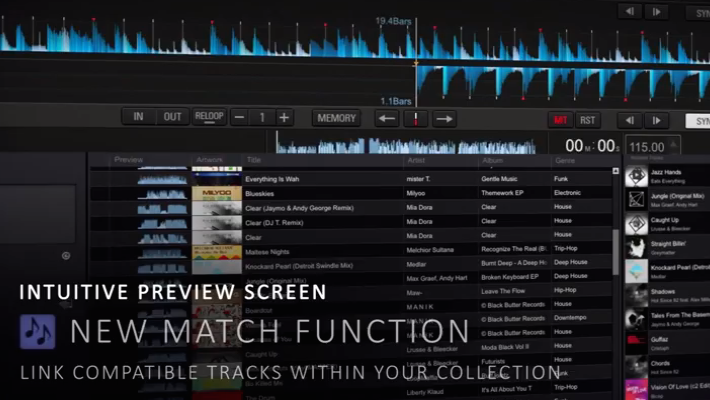710x400 pixels.
Task: Click the RST tempo reset button
Action: (587, 120)
